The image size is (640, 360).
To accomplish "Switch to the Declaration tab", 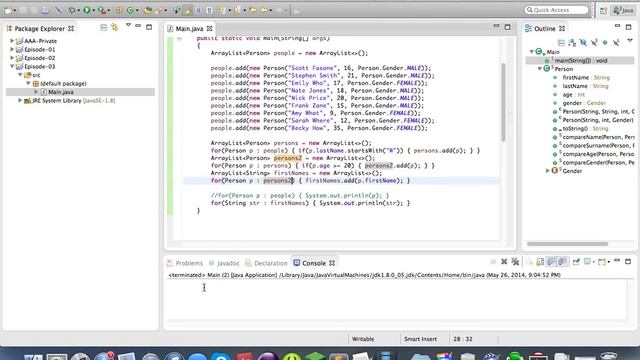I will click(266, 263).
